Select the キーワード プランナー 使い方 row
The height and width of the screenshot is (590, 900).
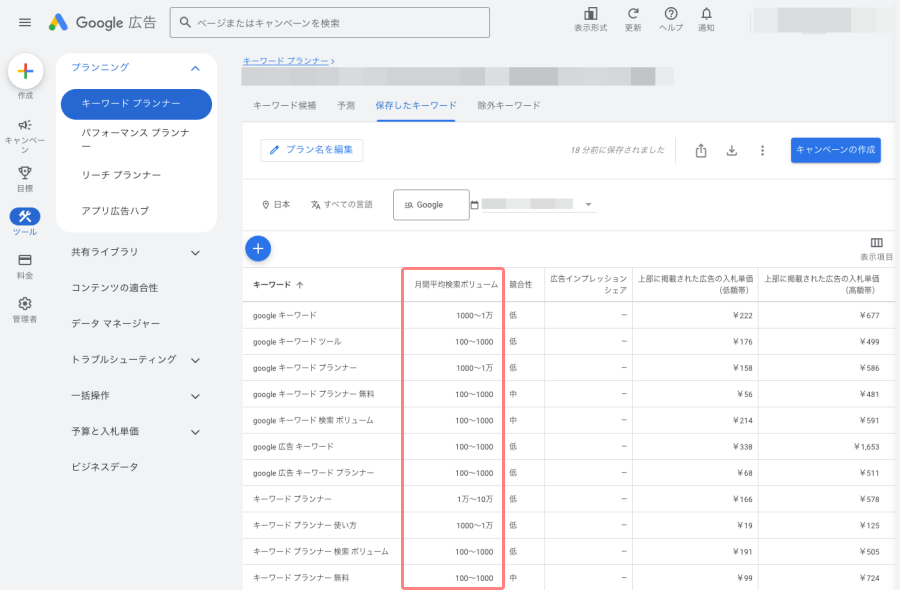[x=568, y=526]
